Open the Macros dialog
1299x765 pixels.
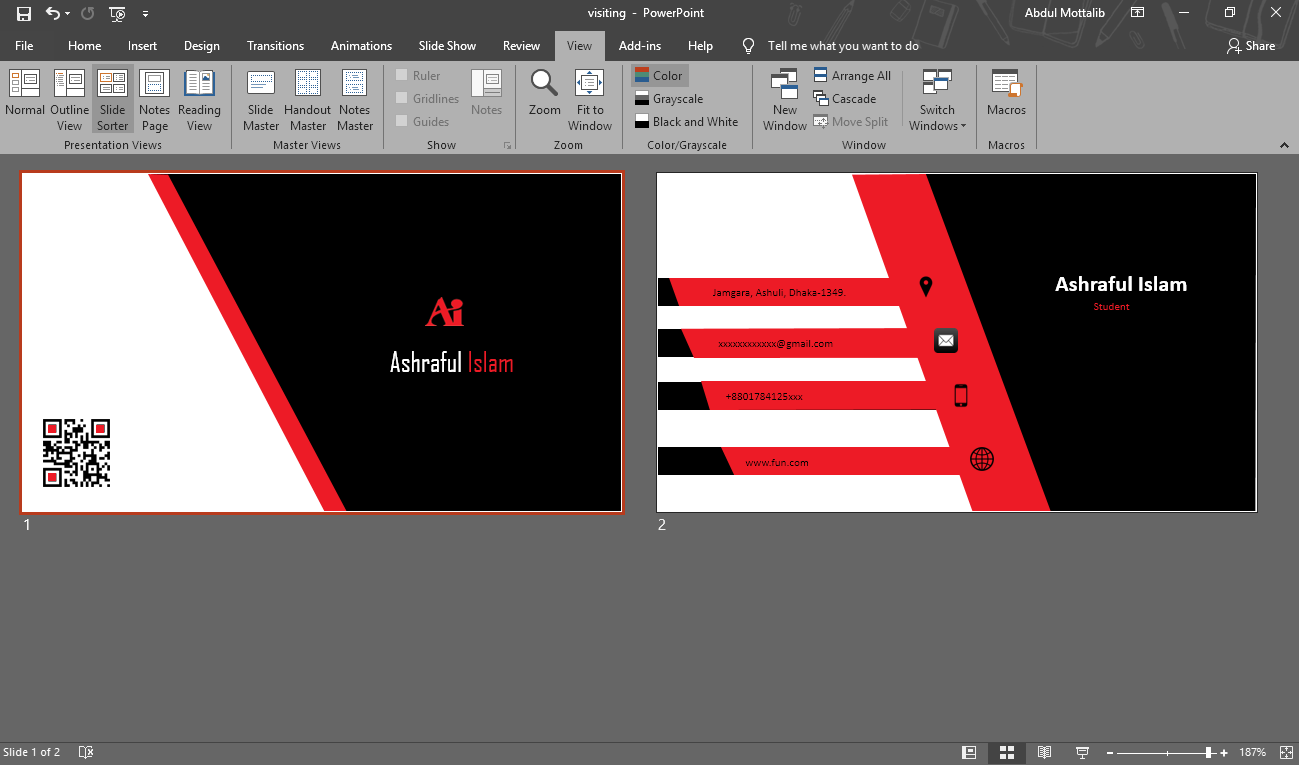[x=1006, y=93]
